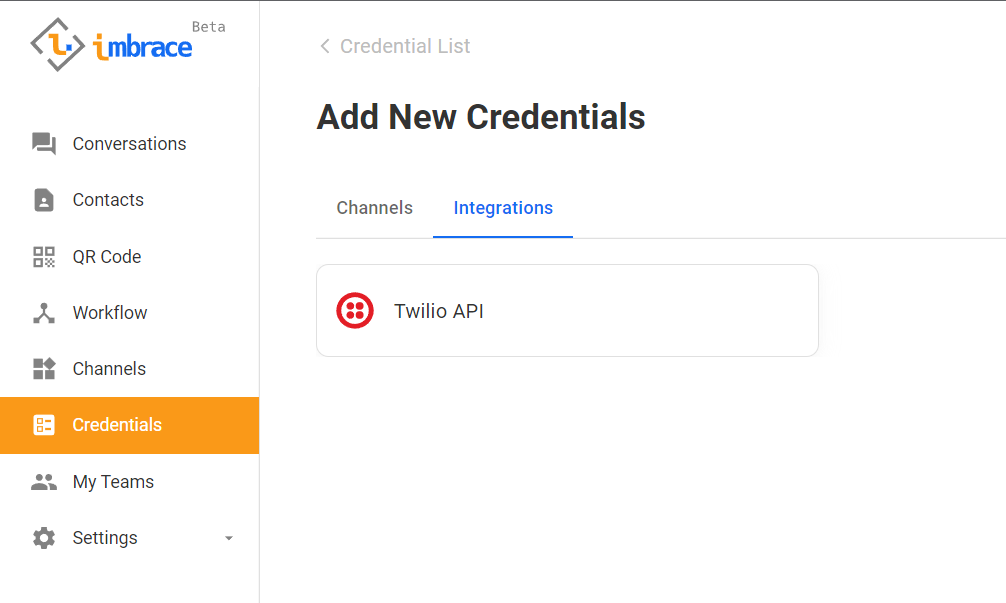
Task: Click the My Teams people icon
Action: pyautogui.click(x=44, y=482)
